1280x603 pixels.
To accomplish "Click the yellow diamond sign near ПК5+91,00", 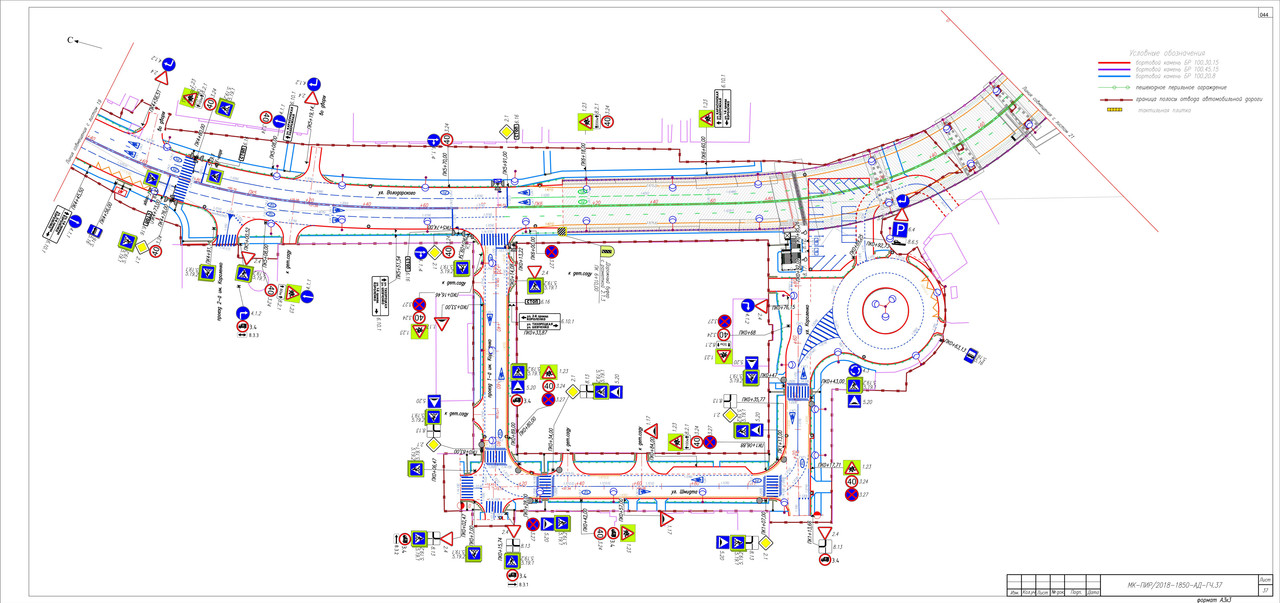I will point(507,132).
